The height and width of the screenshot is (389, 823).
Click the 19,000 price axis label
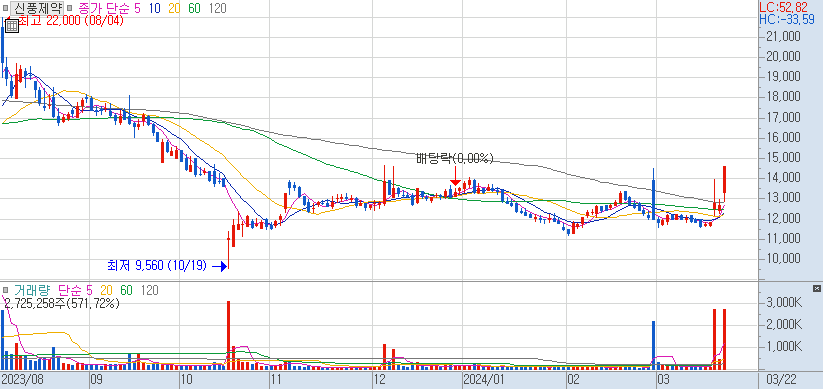784,77
